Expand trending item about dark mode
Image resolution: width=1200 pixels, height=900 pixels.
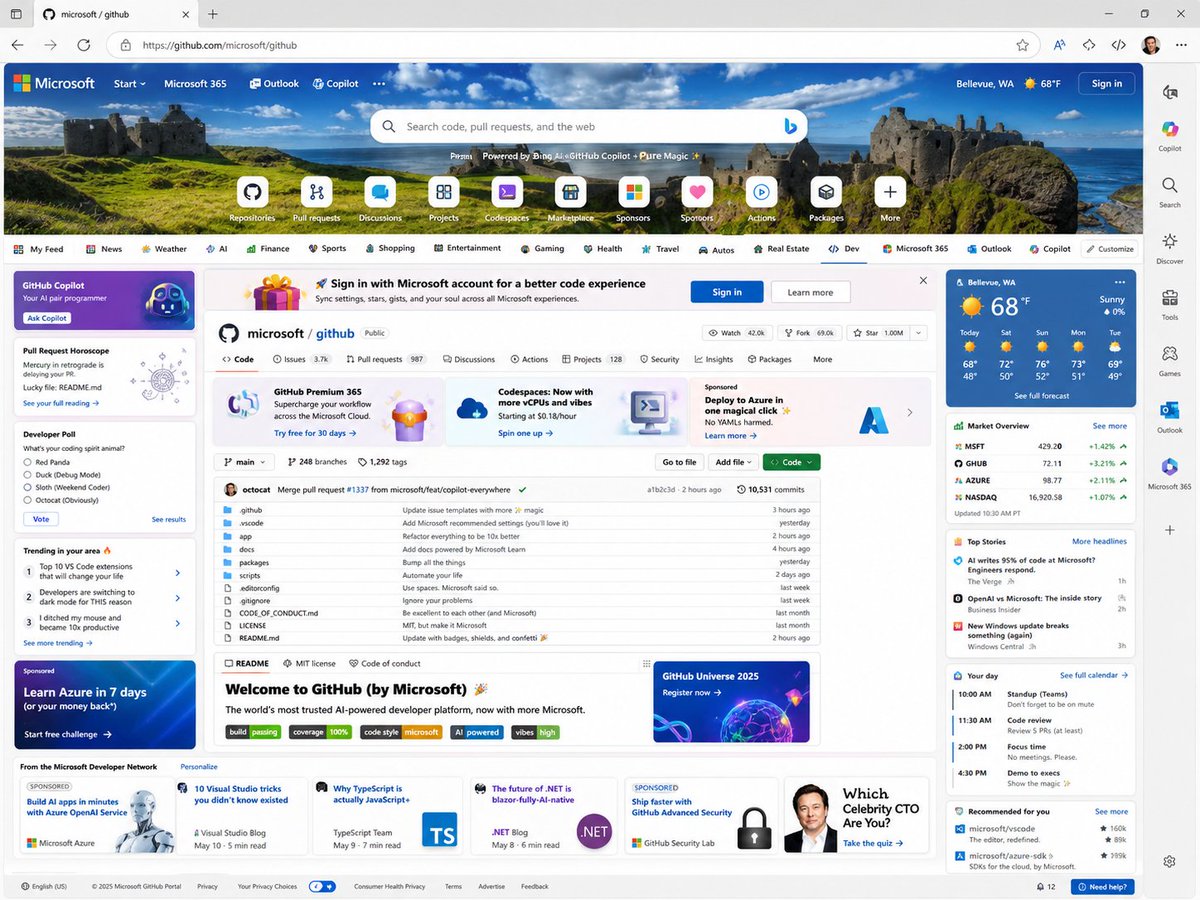(x=178, y=598)
